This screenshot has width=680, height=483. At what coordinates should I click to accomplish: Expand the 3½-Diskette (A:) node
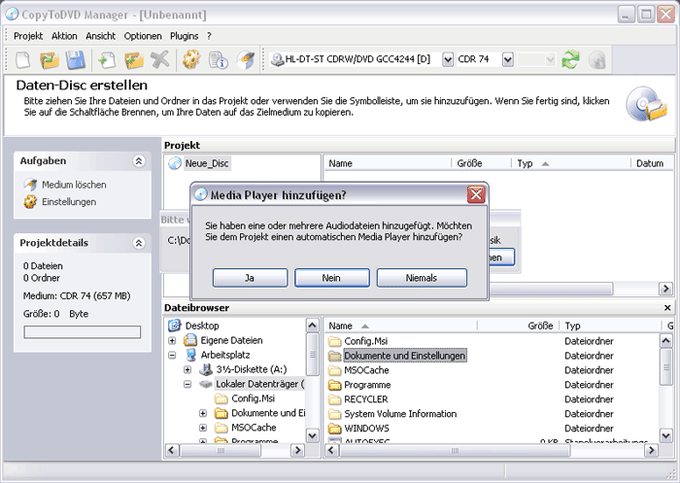[x=187, y=370]
